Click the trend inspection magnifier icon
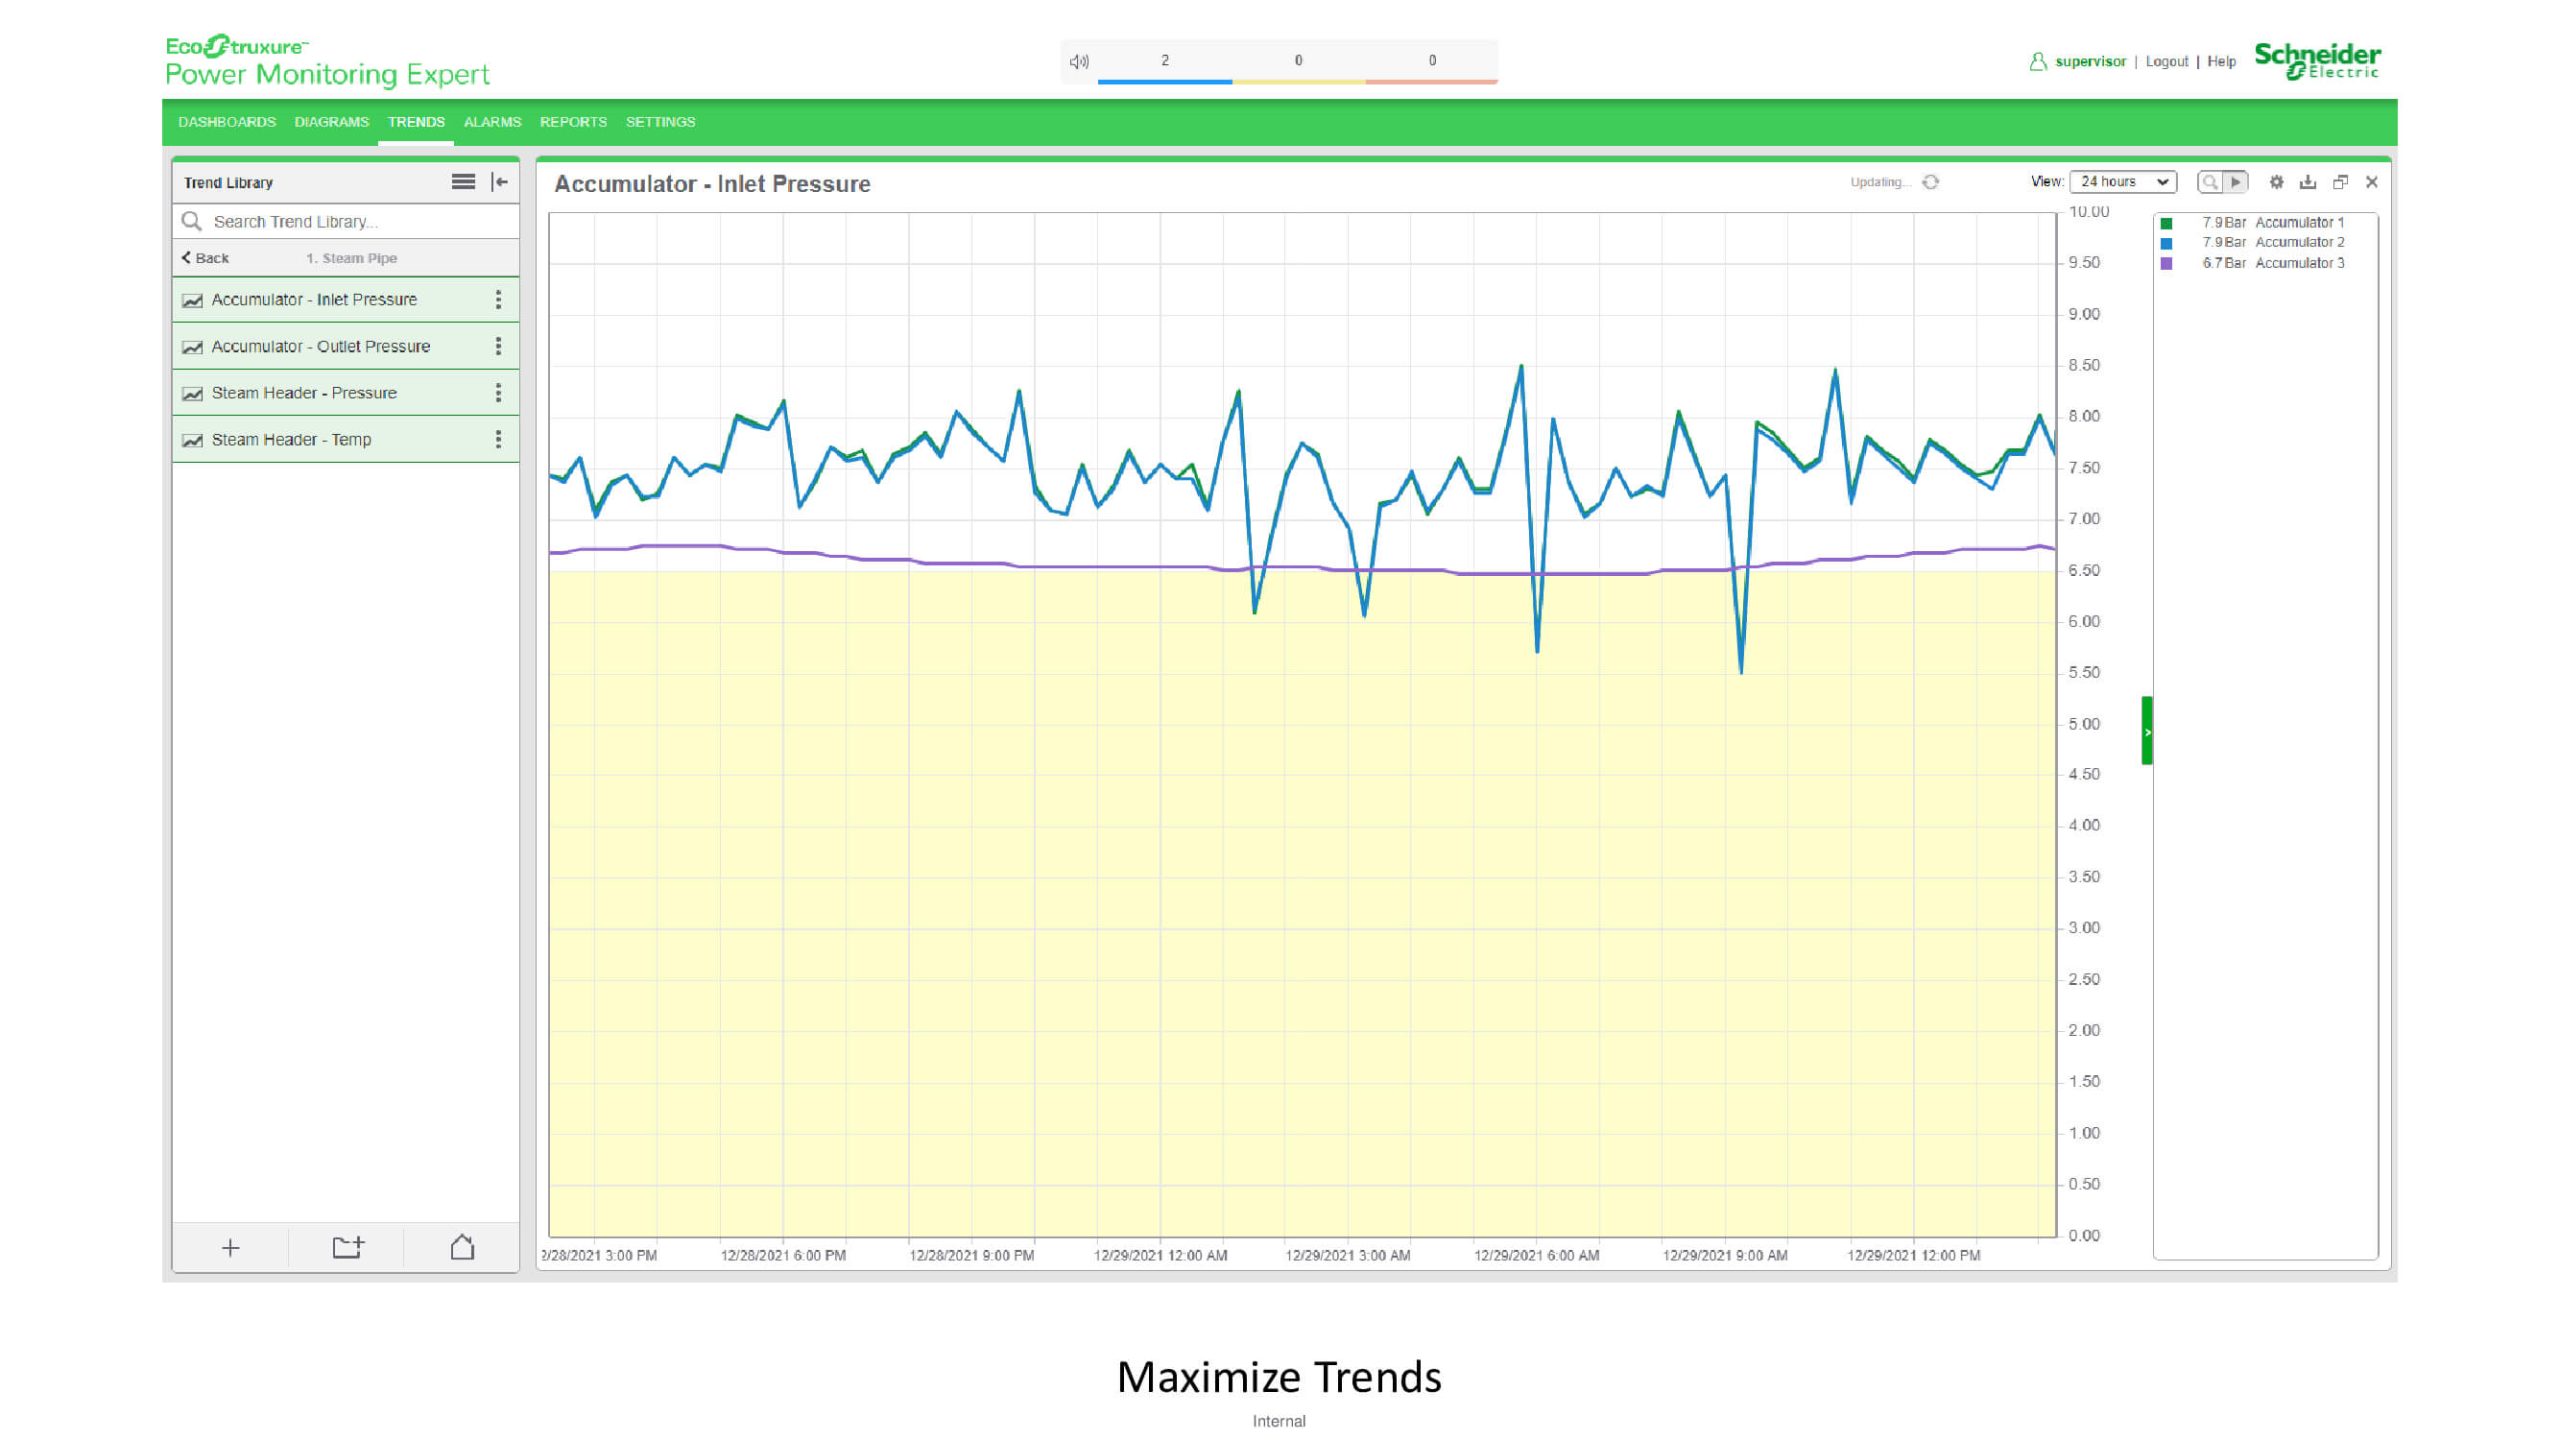Screen dimensions: 2560x1440 [2209, 182]
